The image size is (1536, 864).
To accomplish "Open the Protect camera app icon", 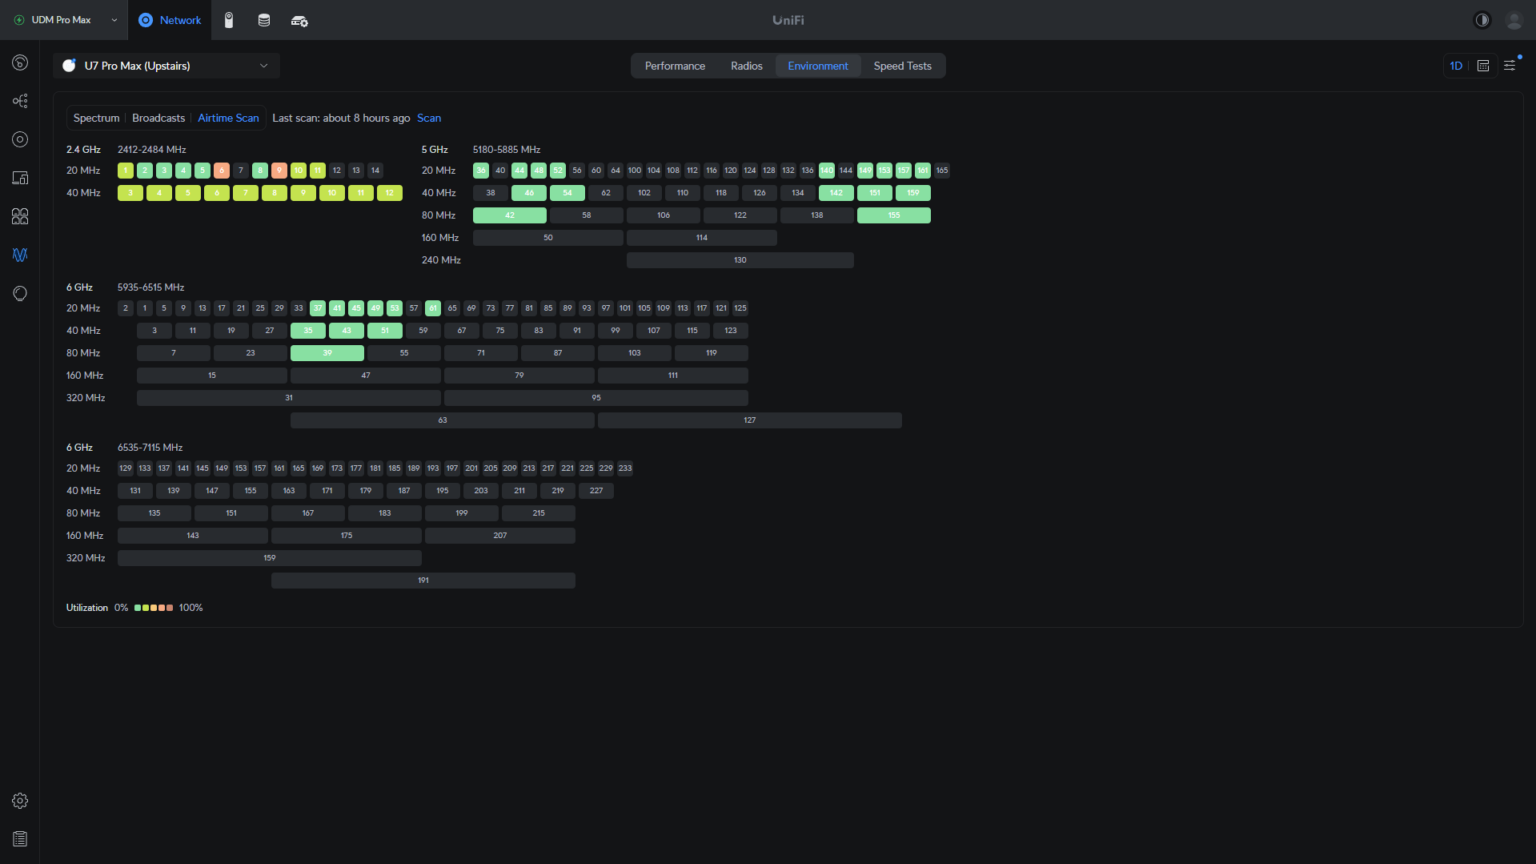I will [229, 20].
